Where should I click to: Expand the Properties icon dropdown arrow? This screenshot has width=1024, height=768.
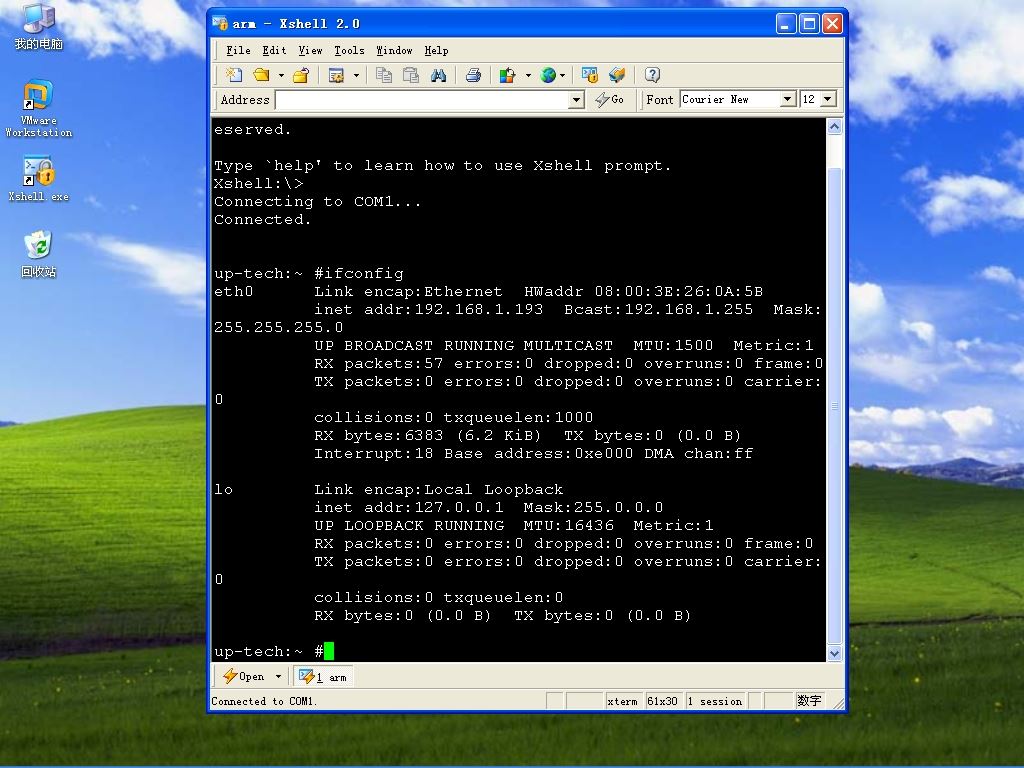click(356, 75)
